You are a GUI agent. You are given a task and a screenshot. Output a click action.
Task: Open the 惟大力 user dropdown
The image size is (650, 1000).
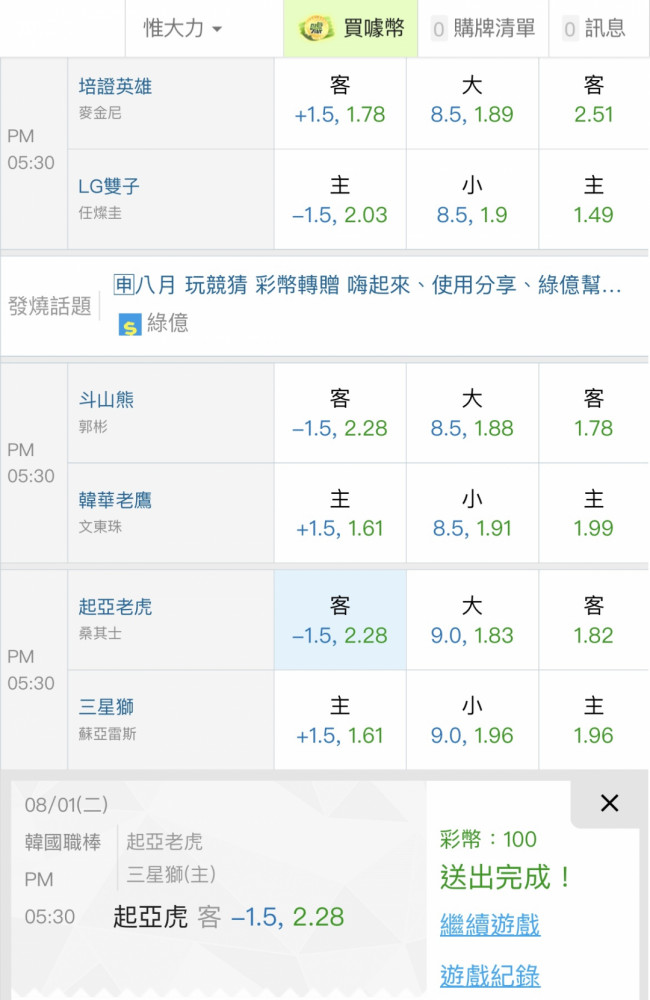tap(182, 28)
